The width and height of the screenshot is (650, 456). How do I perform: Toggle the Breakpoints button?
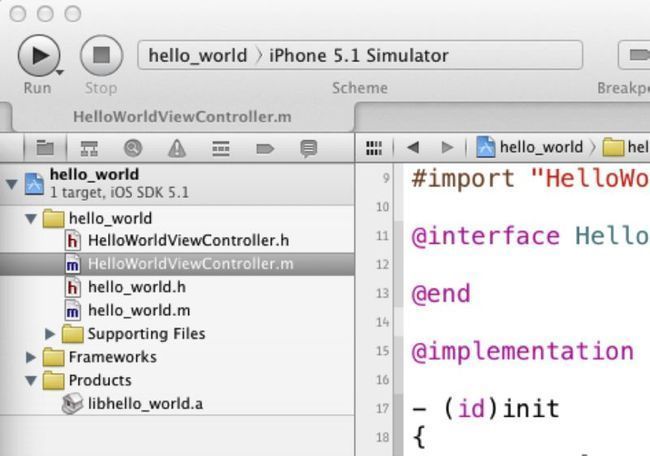coord(634,55)
